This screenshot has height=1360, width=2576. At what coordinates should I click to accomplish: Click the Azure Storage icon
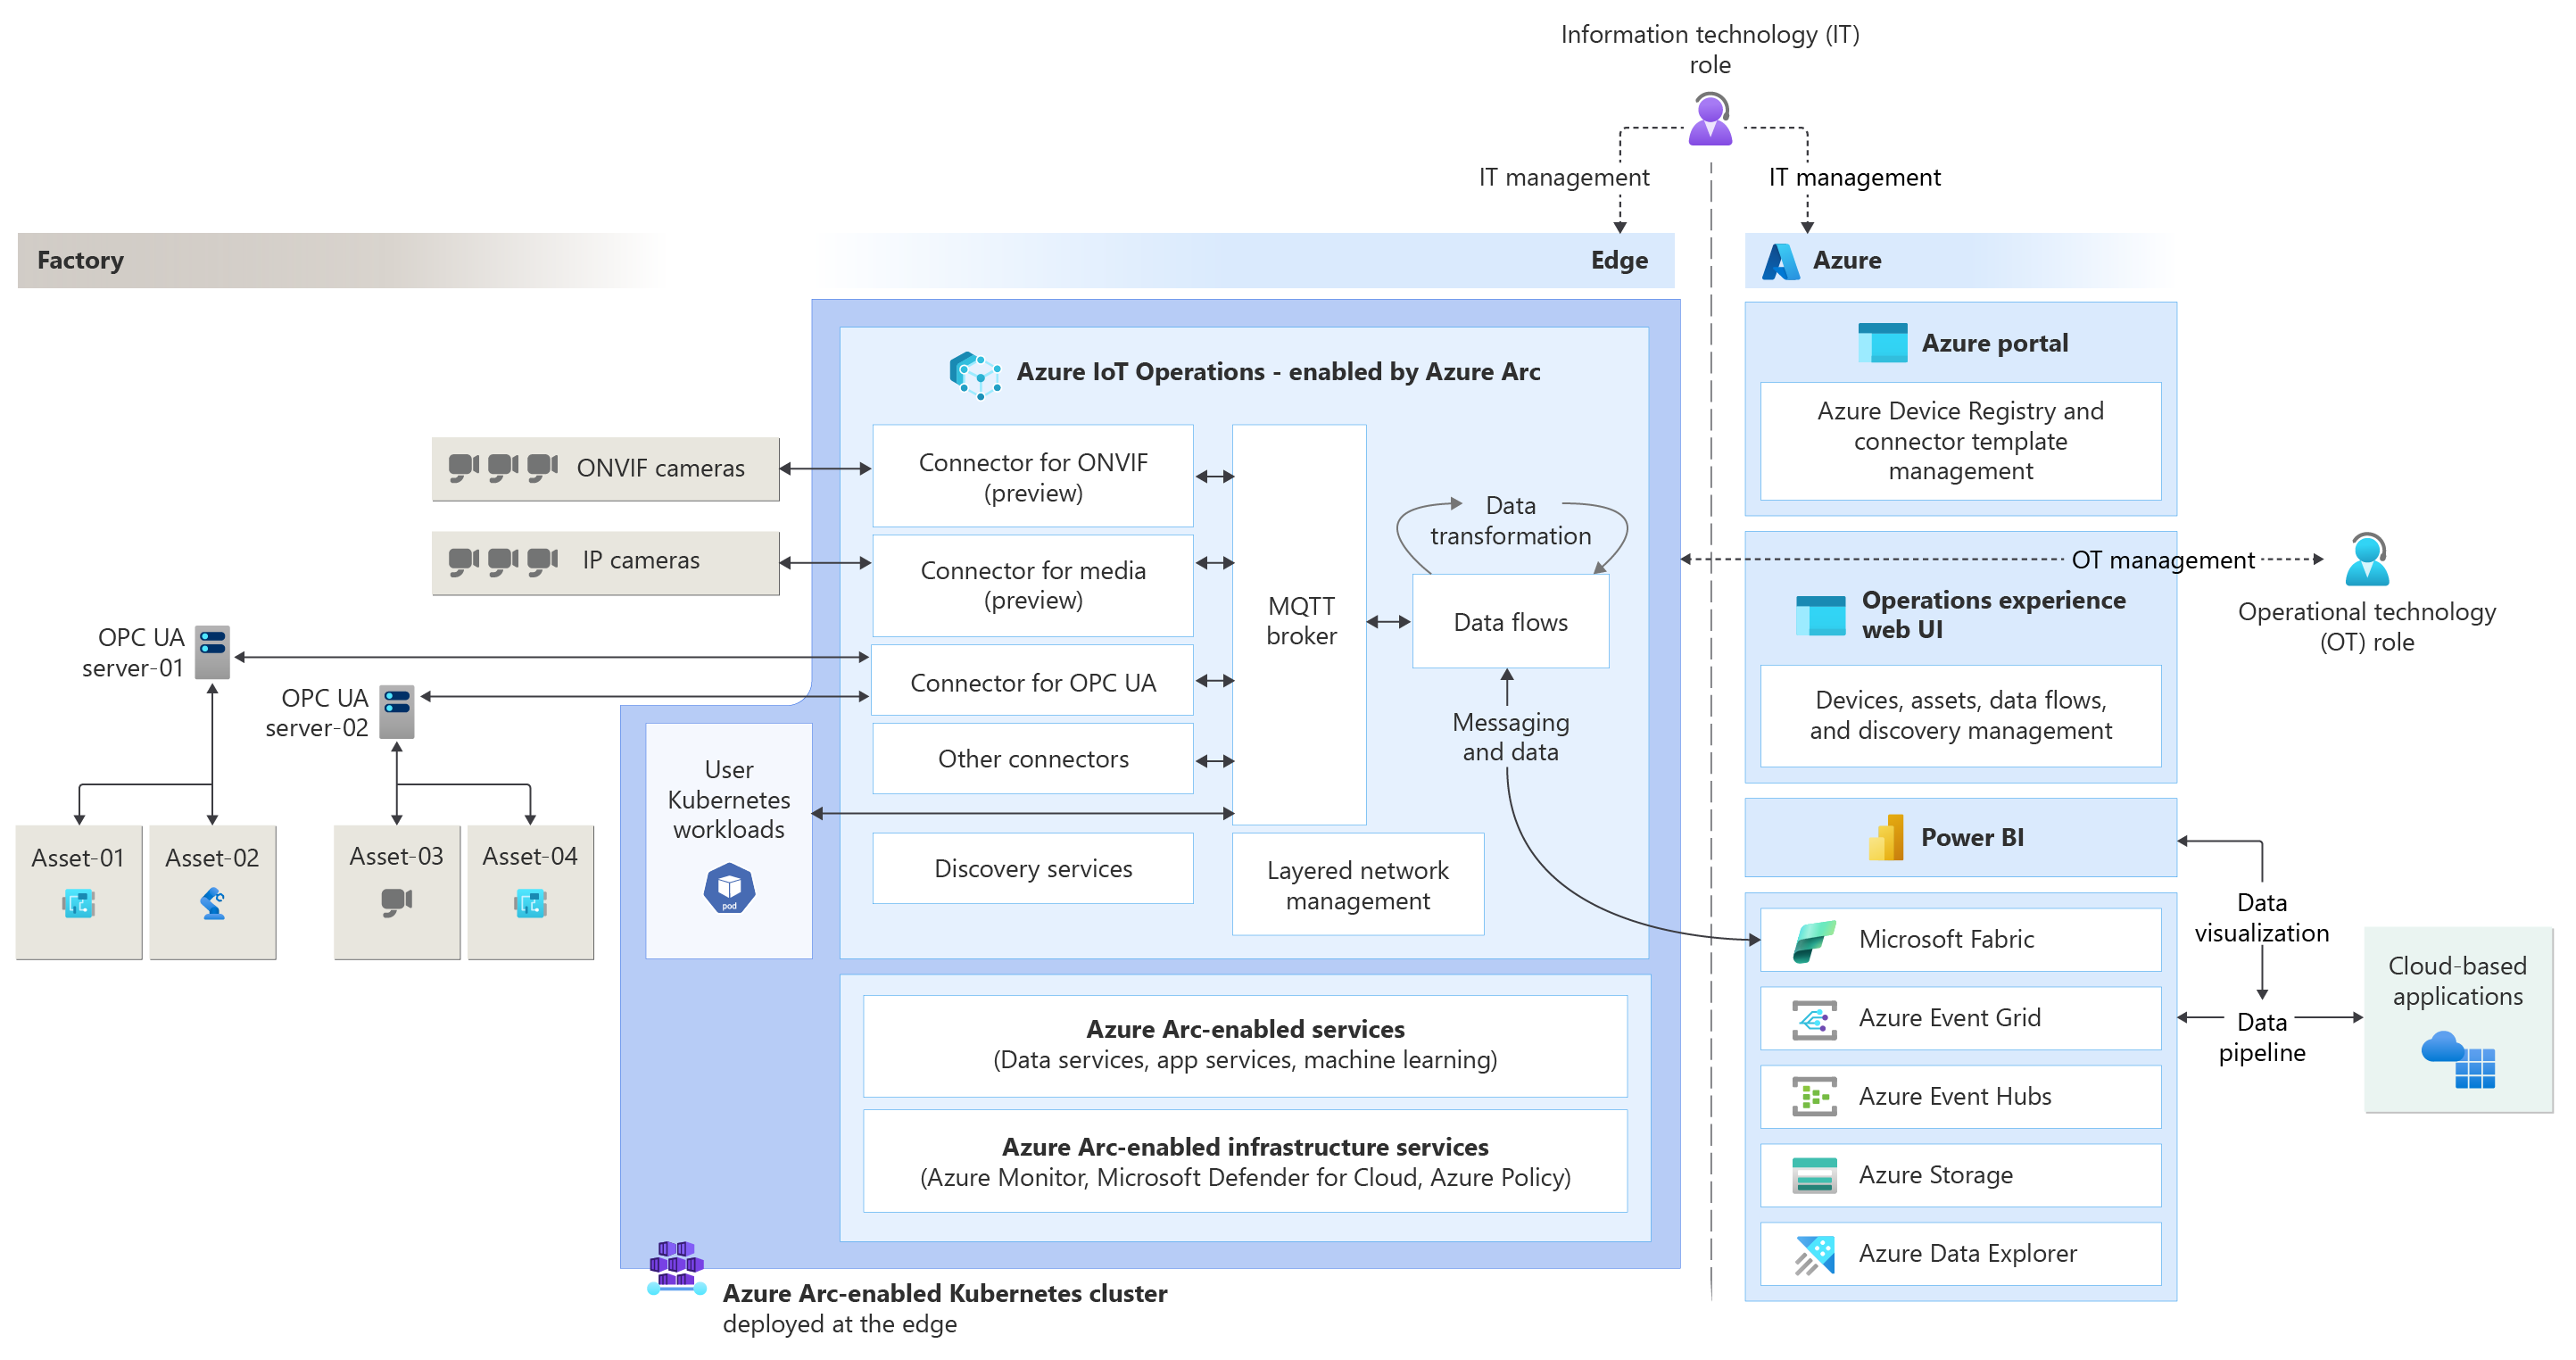point(1814,1176)
